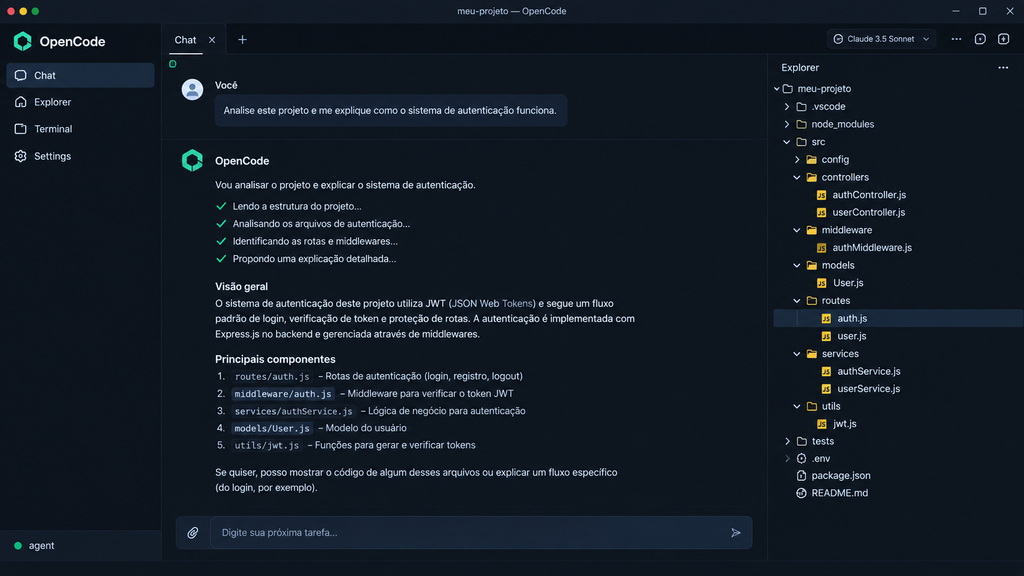Screen dimensions: 1024x576
Task: Open User.js model file
Action: pyautogui.click(x=848, y=283)
